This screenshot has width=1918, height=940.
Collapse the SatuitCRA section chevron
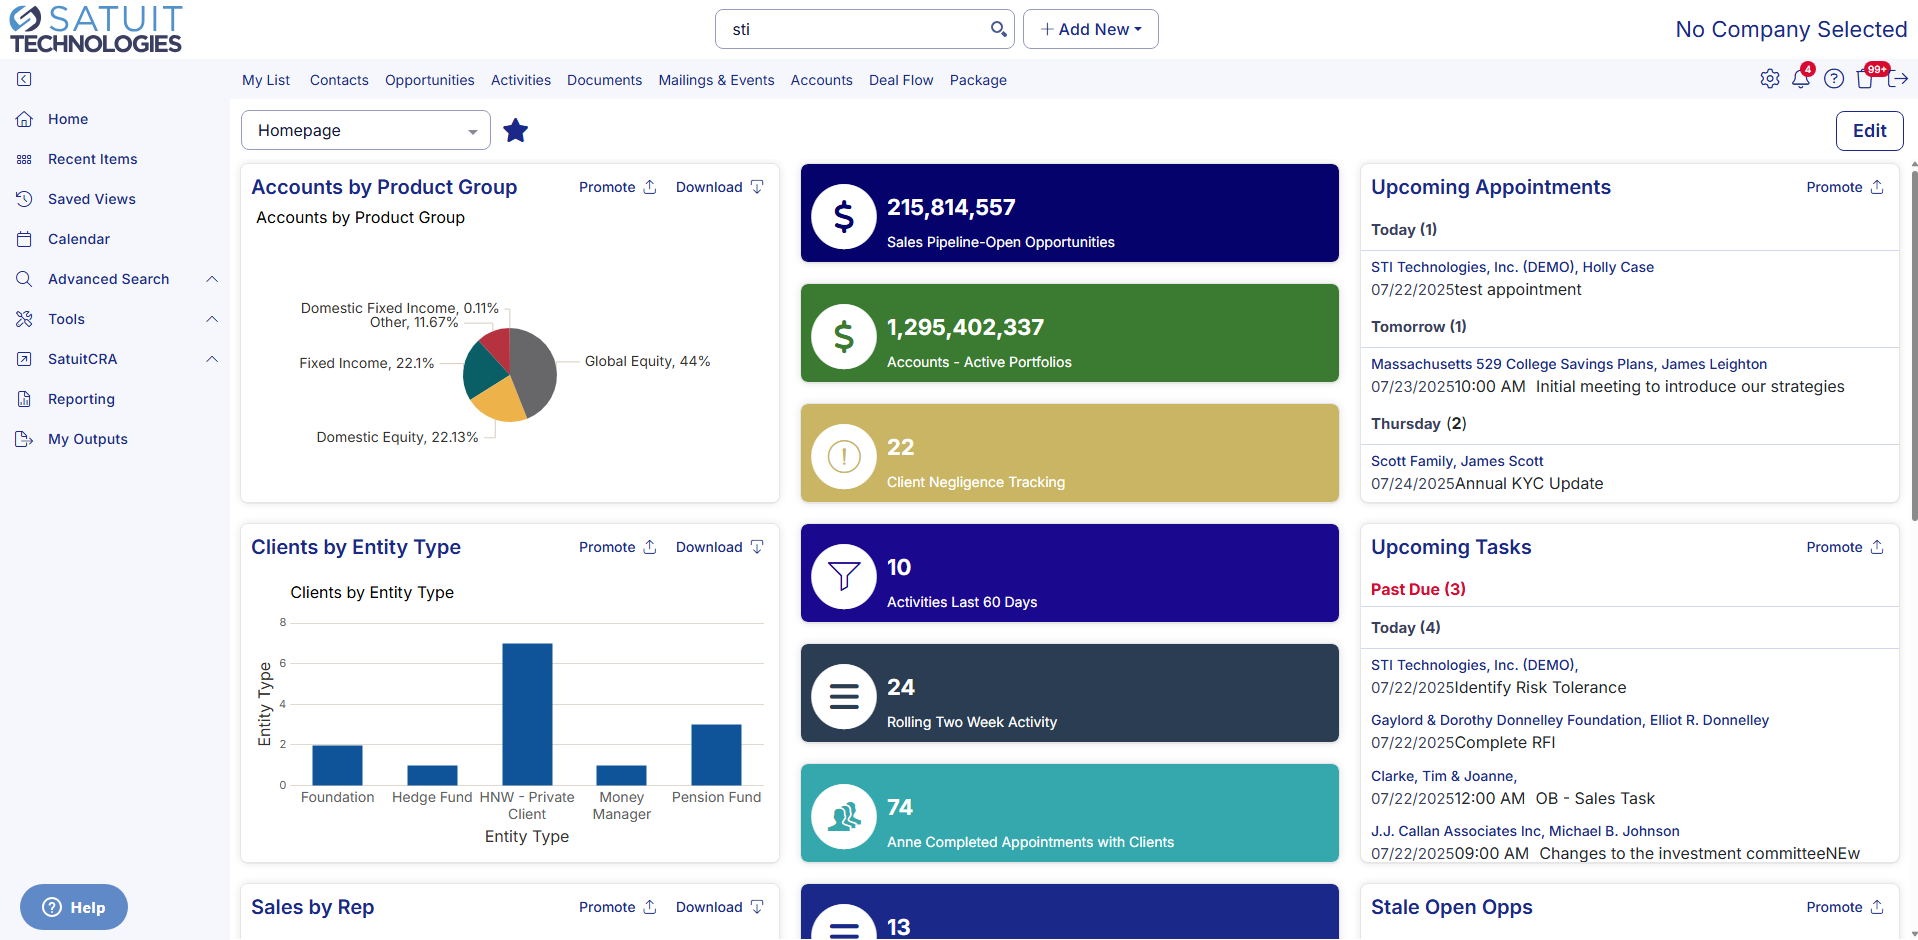(x=212, y=359)
